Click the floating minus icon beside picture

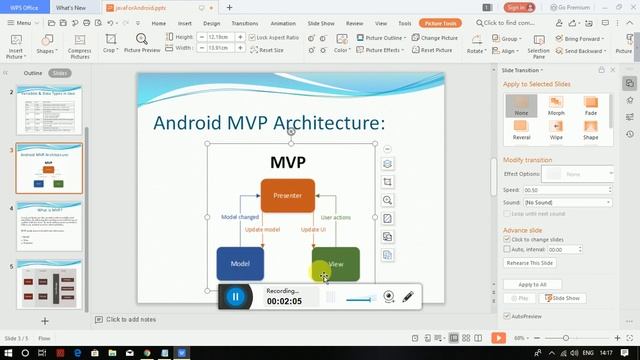click(387, 149)
